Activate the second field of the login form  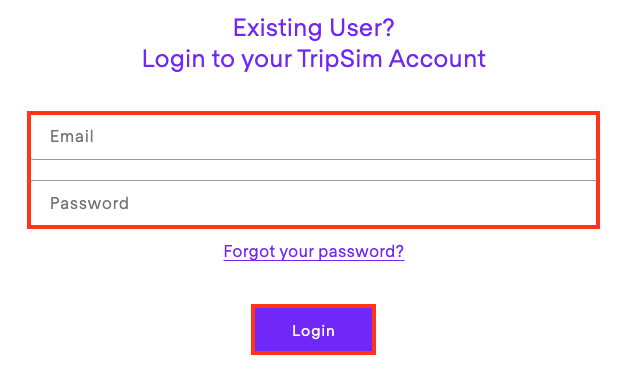(313, 203)
